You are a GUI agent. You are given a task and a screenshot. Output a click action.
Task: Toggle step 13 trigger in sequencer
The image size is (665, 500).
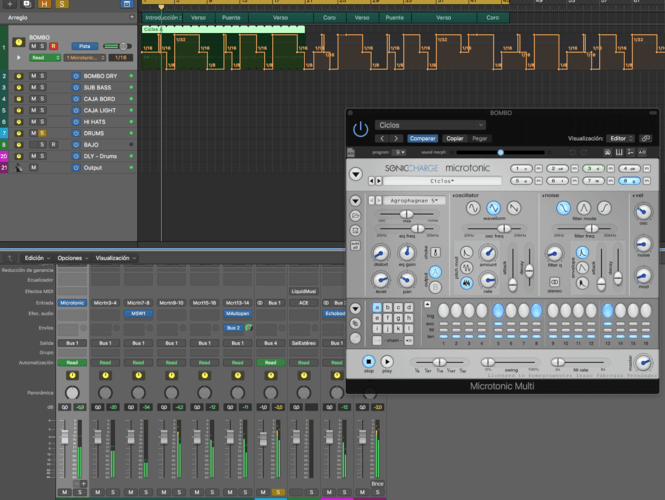coord(608,310)
